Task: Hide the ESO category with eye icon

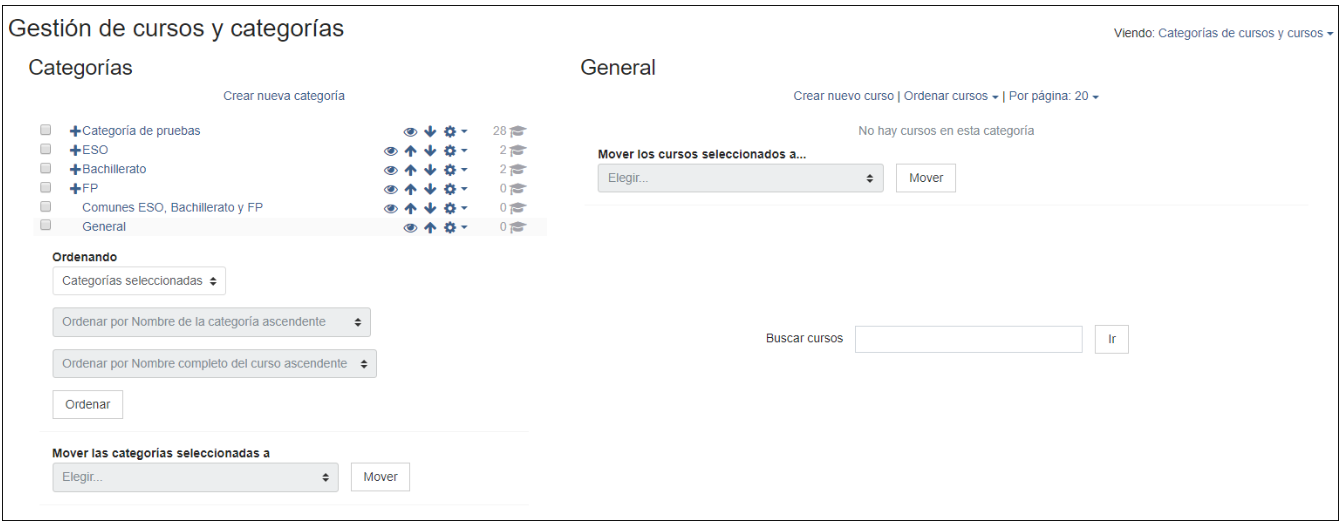Action: [391, 151]
